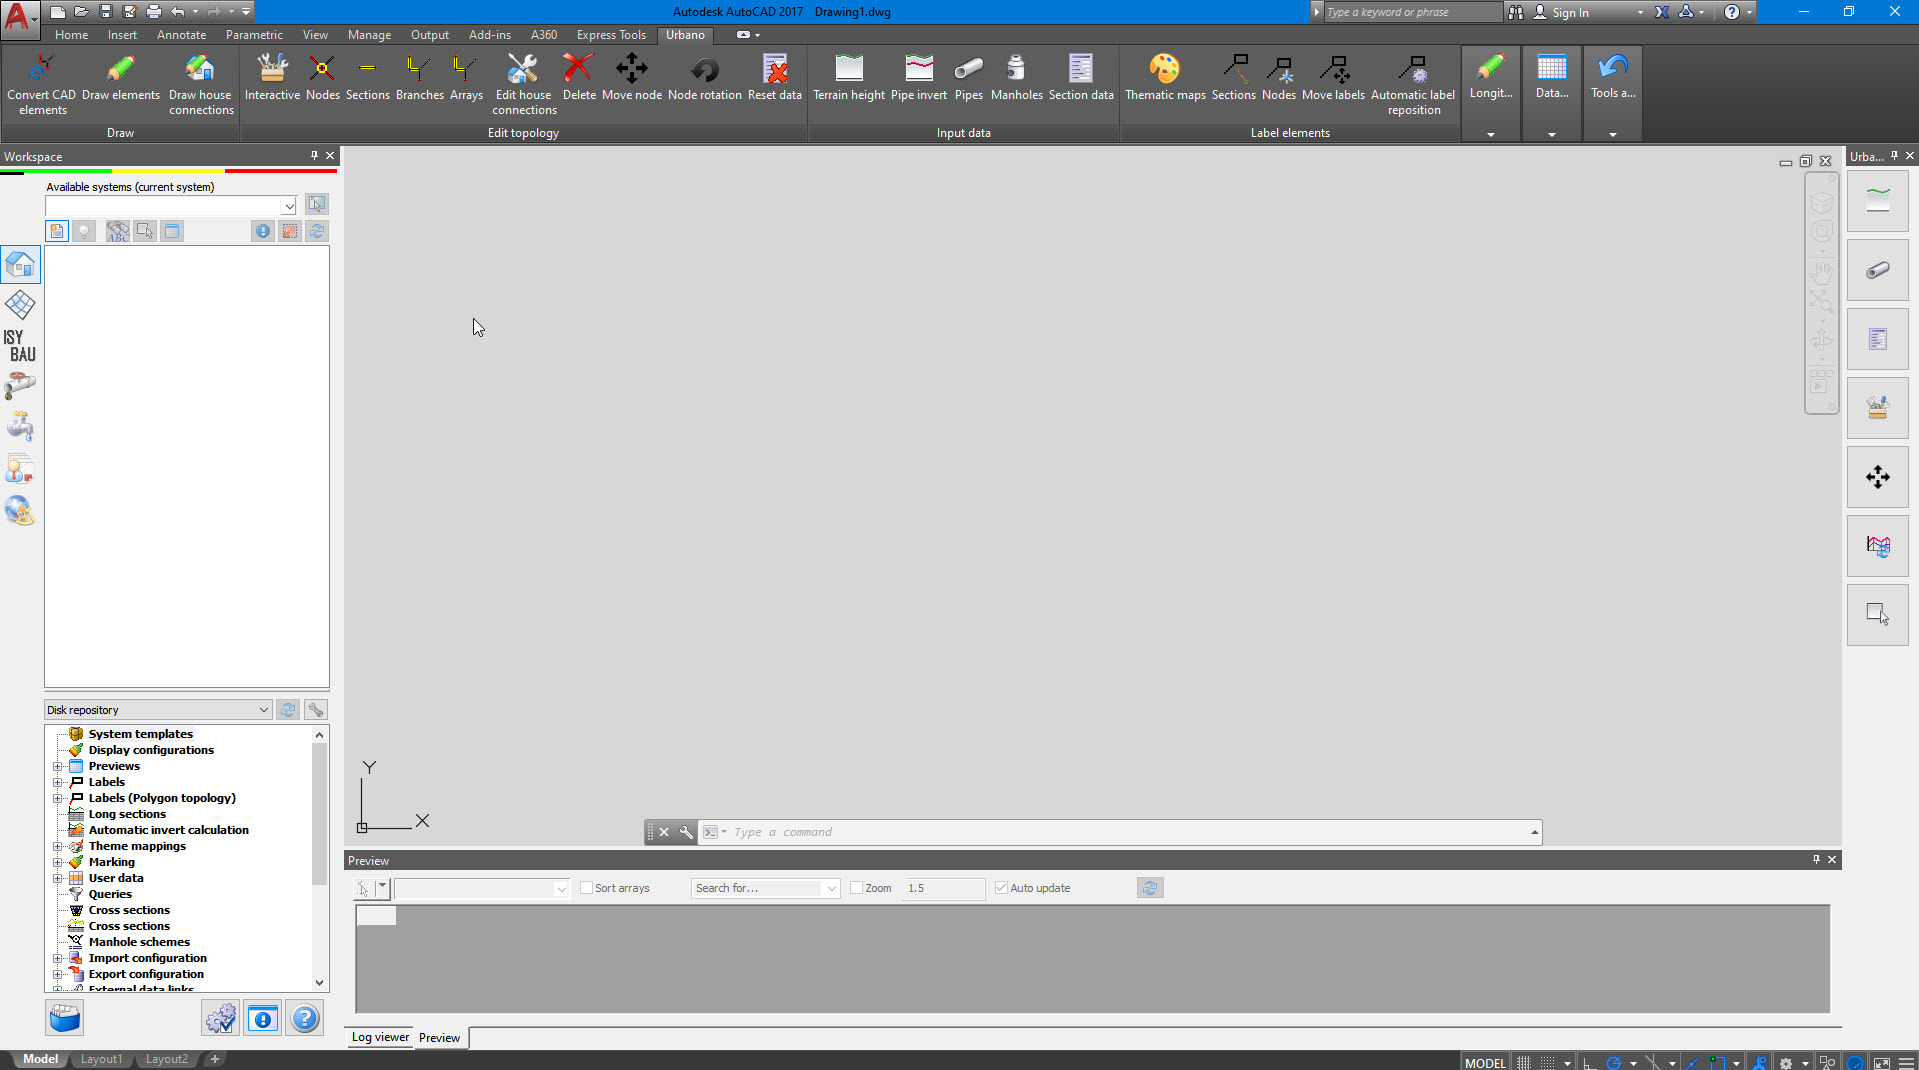
Task: Select Branches edit tool
Action: 419,77
